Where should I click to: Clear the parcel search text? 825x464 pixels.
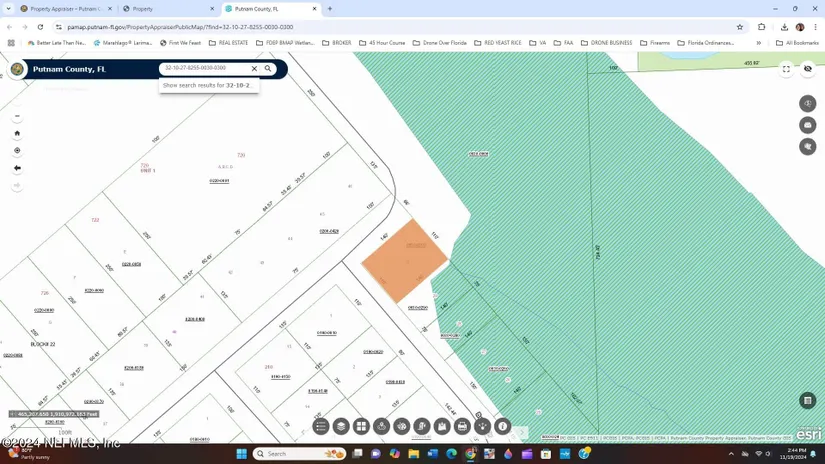point(254,69)
